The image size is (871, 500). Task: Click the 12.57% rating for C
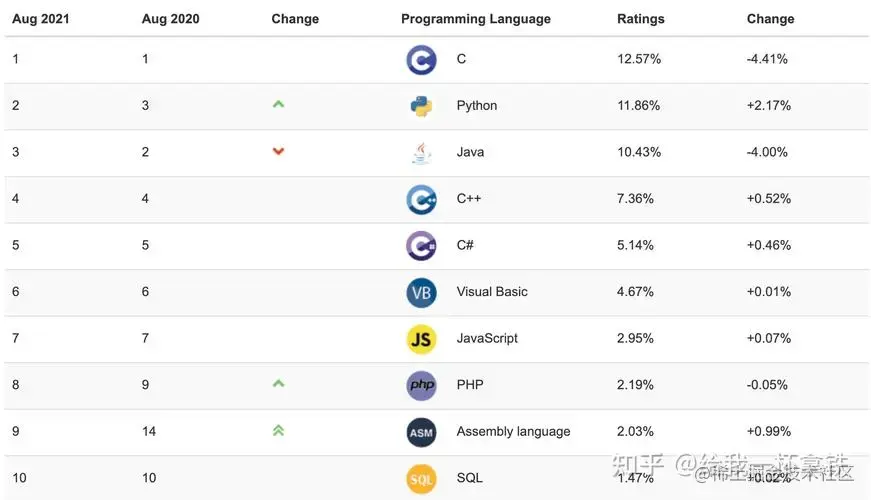pos(639,59)
